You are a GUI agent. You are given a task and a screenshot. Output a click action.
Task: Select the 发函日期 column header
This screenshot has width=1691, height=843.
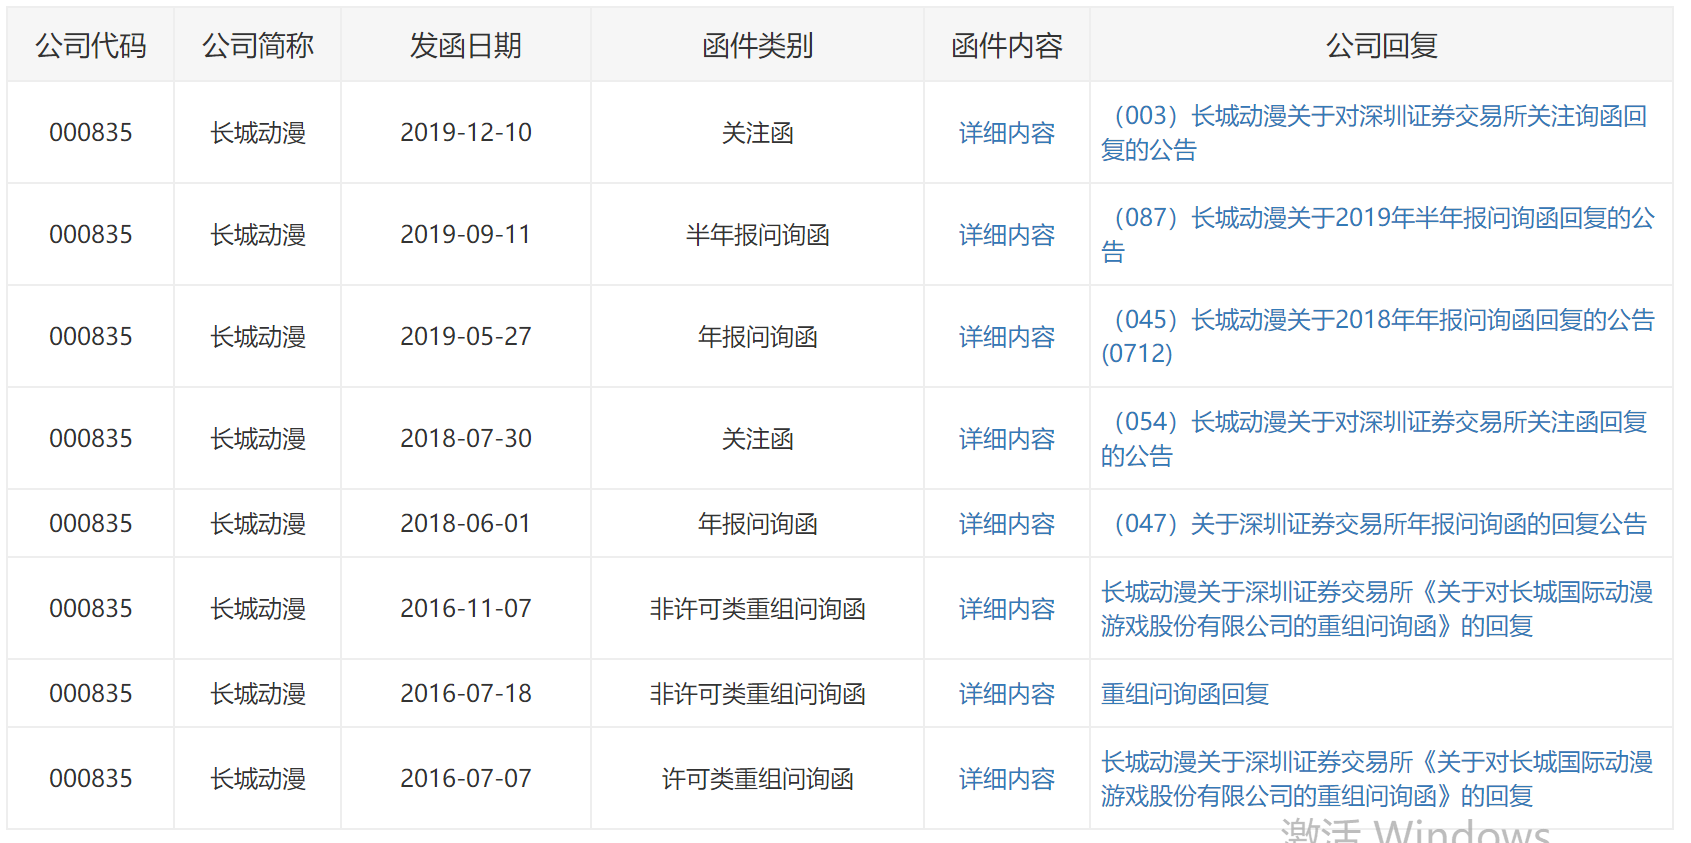[x=466, y=46]
